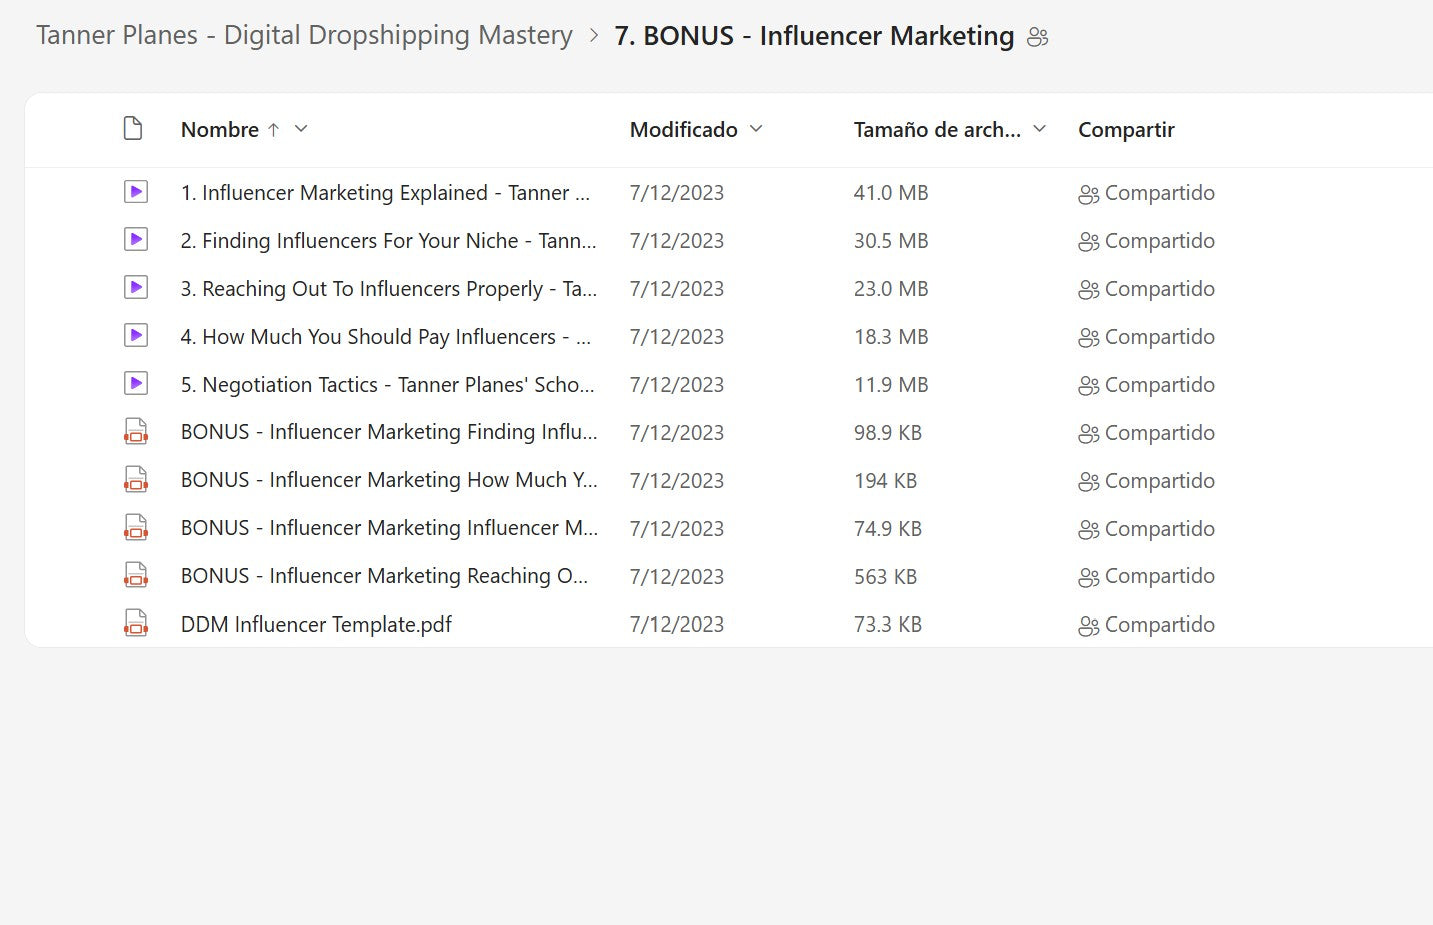Click Compartido status for the 194 KB file
This screenshot has width=1433, height=925.
pos(1159,481)
